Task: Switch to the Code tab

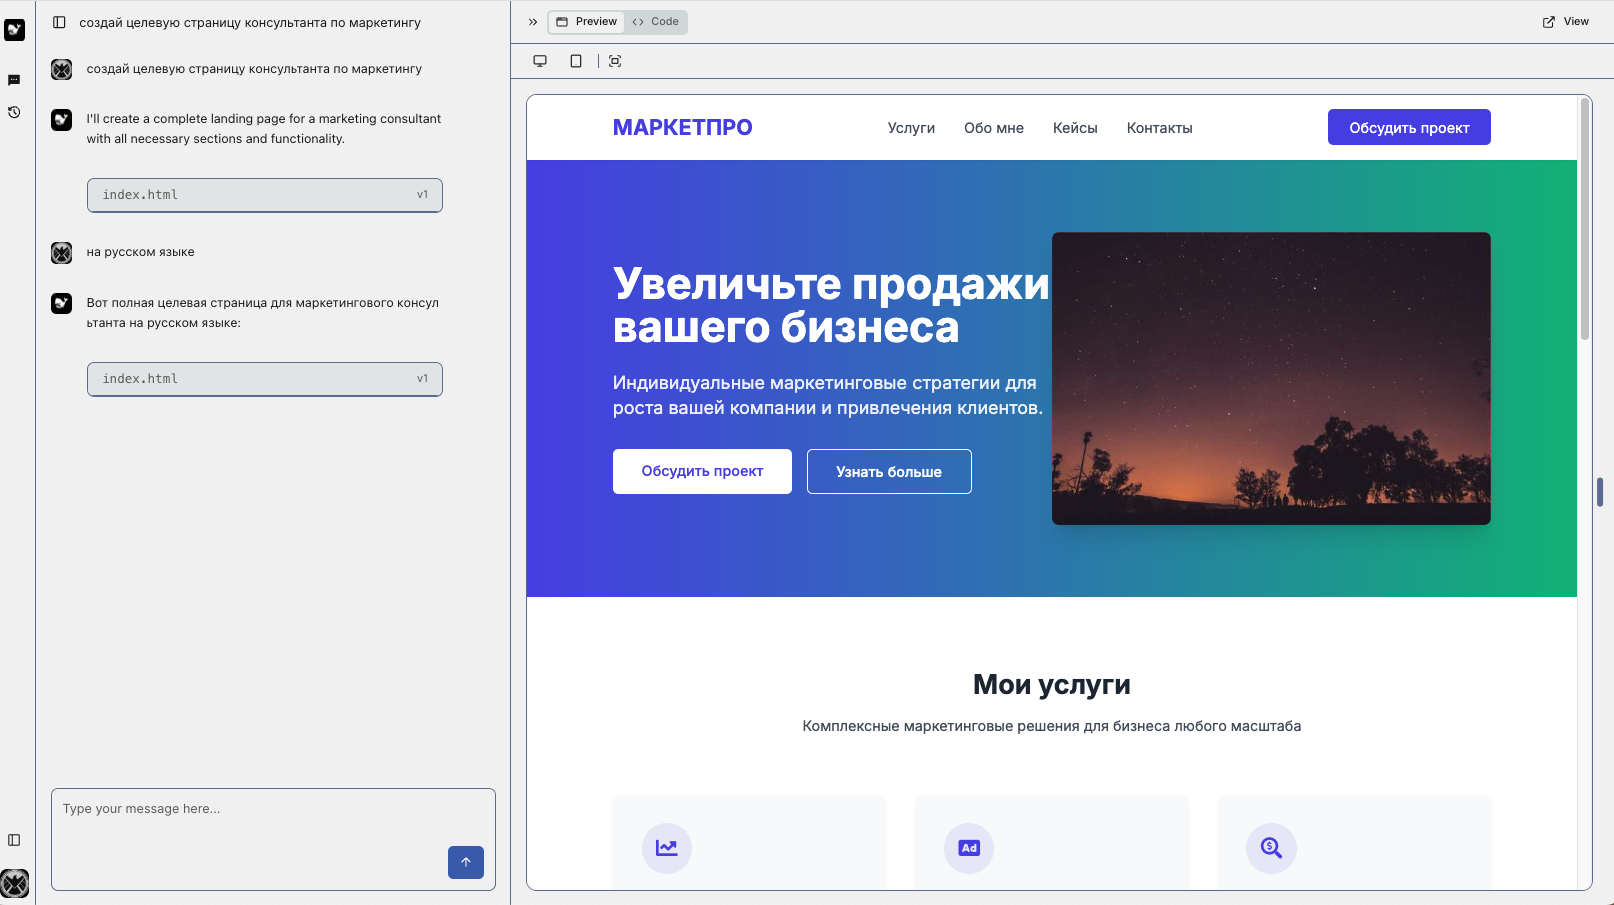Action: (656, 22)
